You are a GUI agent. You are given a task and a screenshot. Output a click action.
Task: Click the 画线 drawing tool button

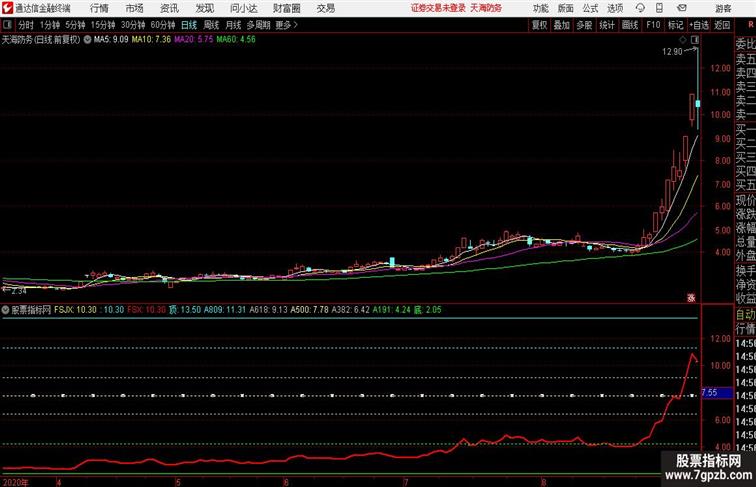630,25
